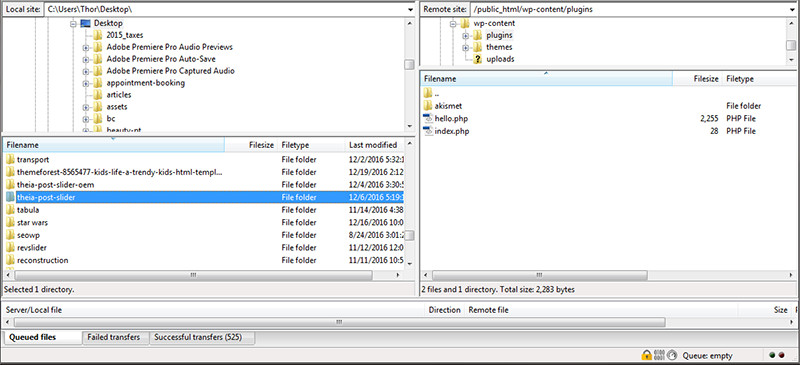Image resolution: width=800 pixels, height=365 pixels.
Task: Click the theia-post-slider-oem folder icon
Action: [x=10, y=185]
